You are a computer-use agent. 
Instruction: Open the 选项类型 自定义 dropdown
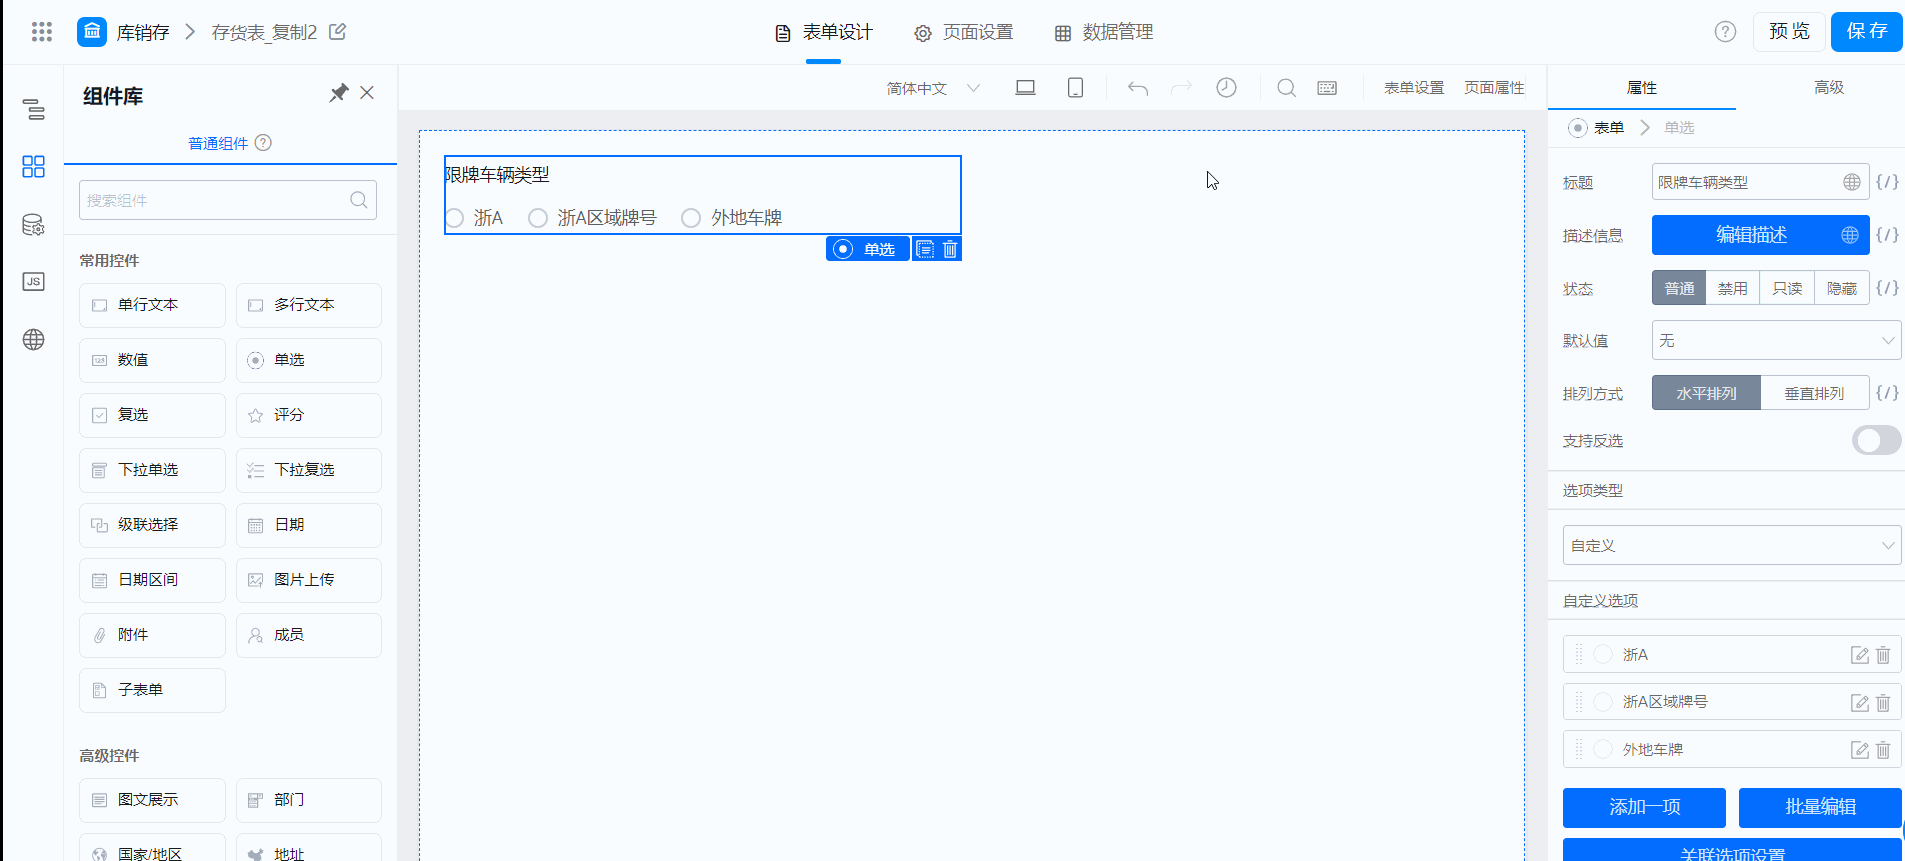click(x=1731, y=545)
